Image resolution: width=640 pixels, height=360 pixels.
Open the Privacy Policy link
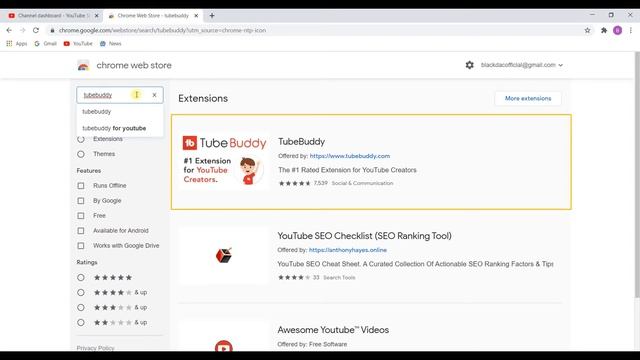coord(95,348)
